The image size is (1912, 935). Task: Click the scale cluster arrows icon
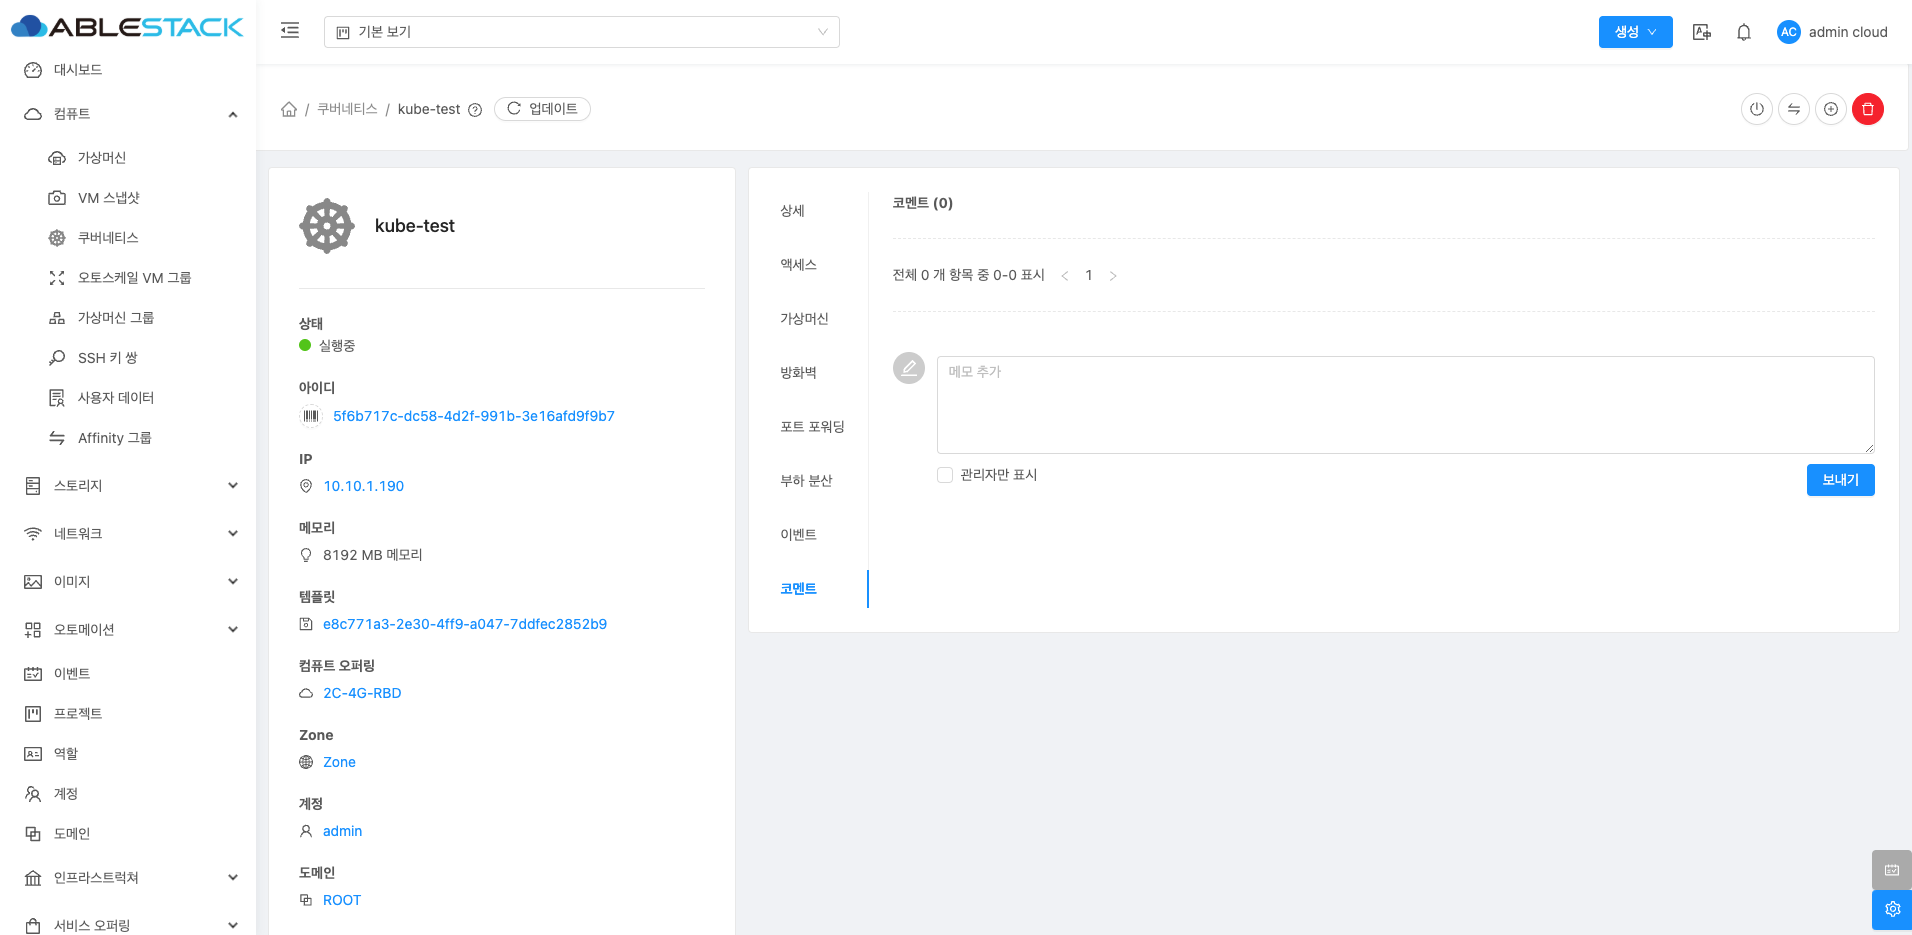tap(1793, 109)
